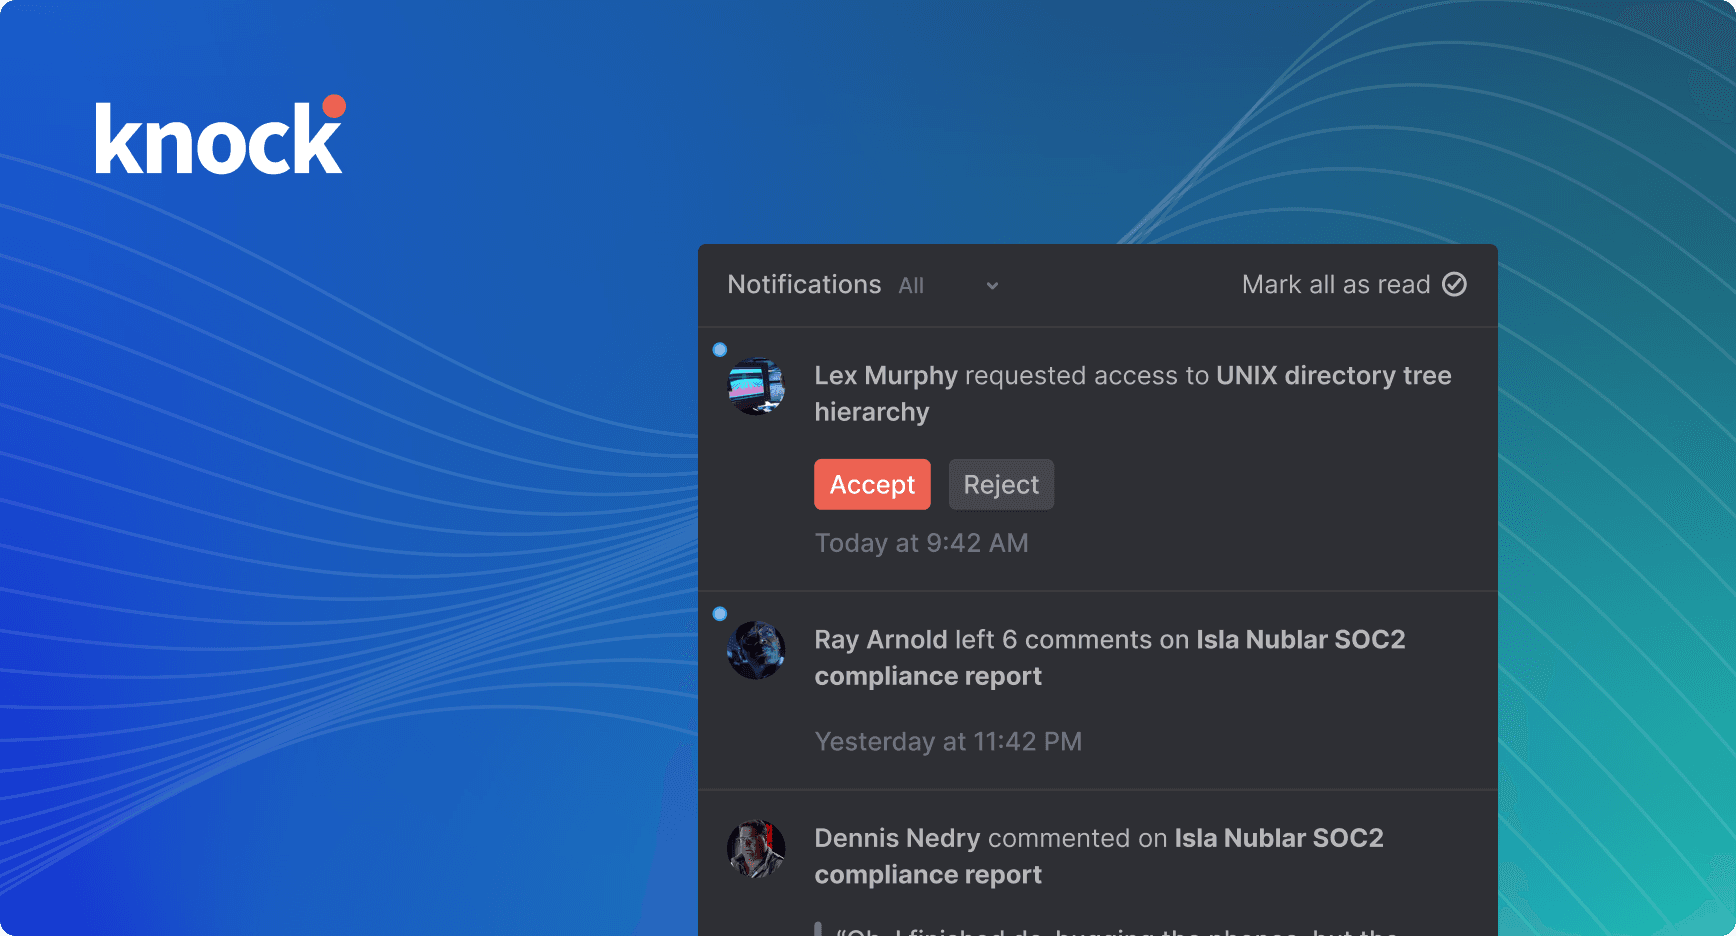The height and width of the screenshot is (936, 1736).
Task: Click Dennis Nedry's avatar
Action: pyautogui.click(x=756, y=849)
